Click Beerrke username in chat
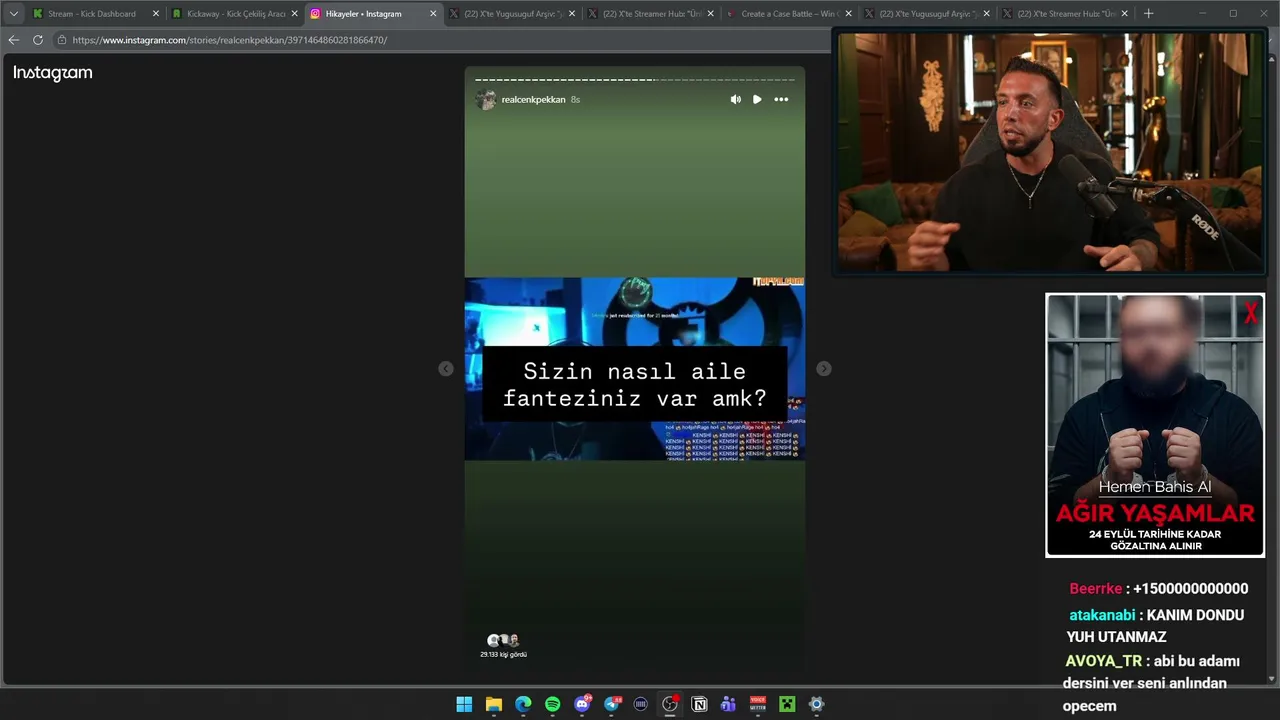This screenshot has width=1280, height=720. pyautogui.click(x=1096, y=589)
